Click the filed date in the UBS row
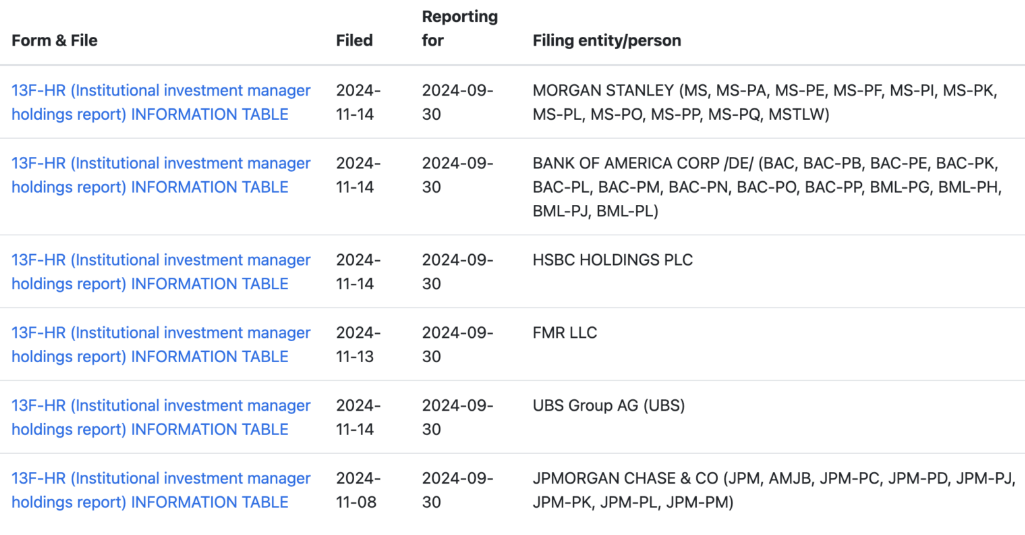The image size is (1025, 535). [358, 417]
